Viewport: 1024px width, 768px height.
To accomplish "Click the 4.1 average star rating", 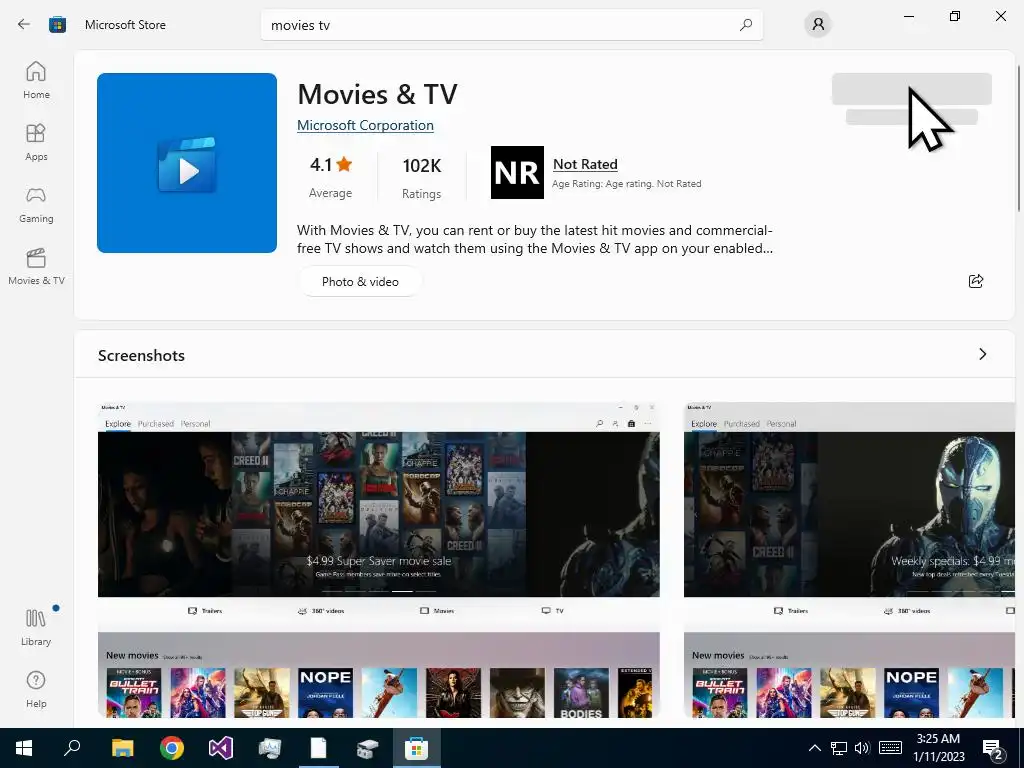I will tap(330, 165).
